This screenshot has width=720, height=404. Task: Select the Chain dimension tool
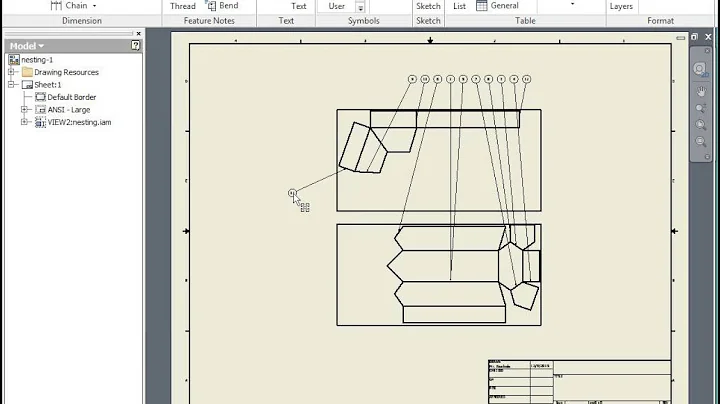coord(69,6)
